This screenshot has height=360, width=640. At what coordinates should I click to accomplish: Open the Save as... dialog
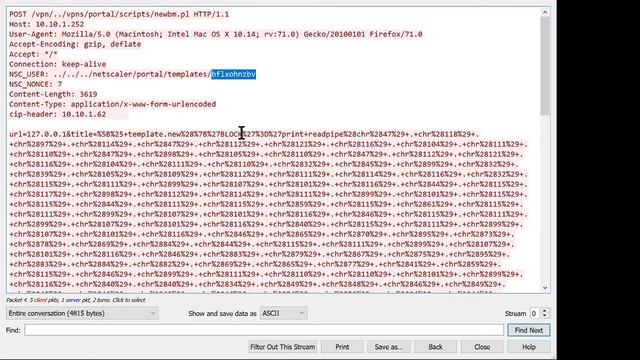[389, 347]
